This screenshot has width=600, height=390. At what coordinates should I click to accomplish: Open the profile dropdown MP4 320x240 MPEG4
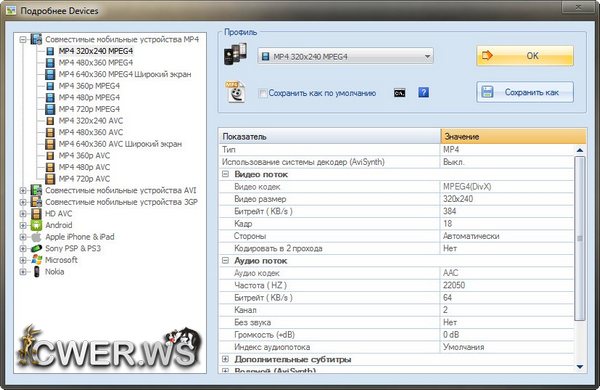(345, 56)
